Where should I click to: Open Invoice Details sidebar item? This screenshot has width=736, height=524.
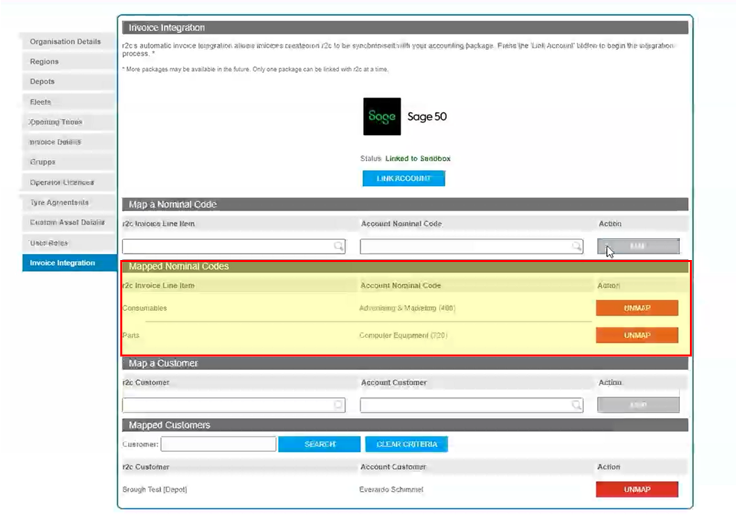pos(69,142)
